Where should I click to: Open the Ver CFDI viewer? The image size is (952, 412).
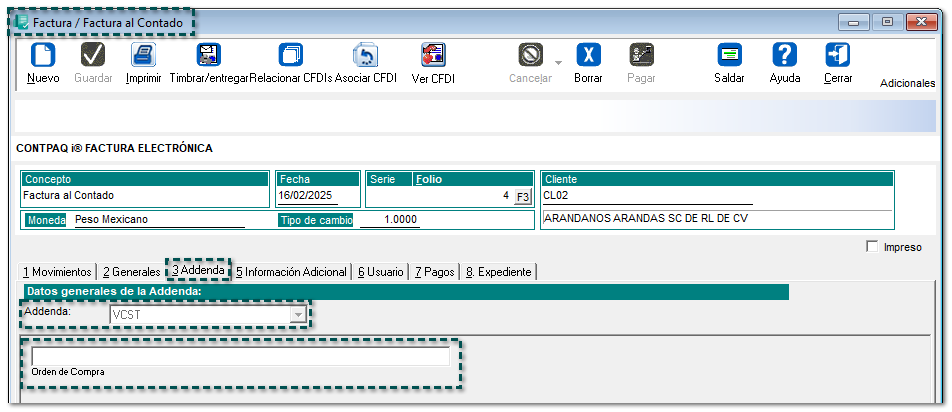coord(434,55)
